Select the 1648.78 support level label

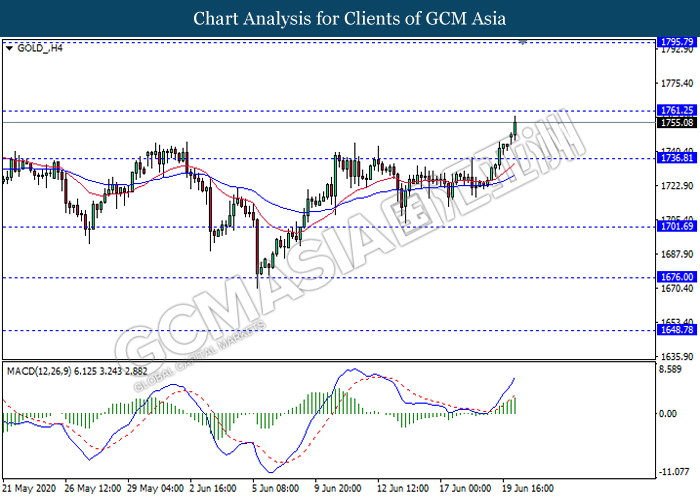[677, 329]
